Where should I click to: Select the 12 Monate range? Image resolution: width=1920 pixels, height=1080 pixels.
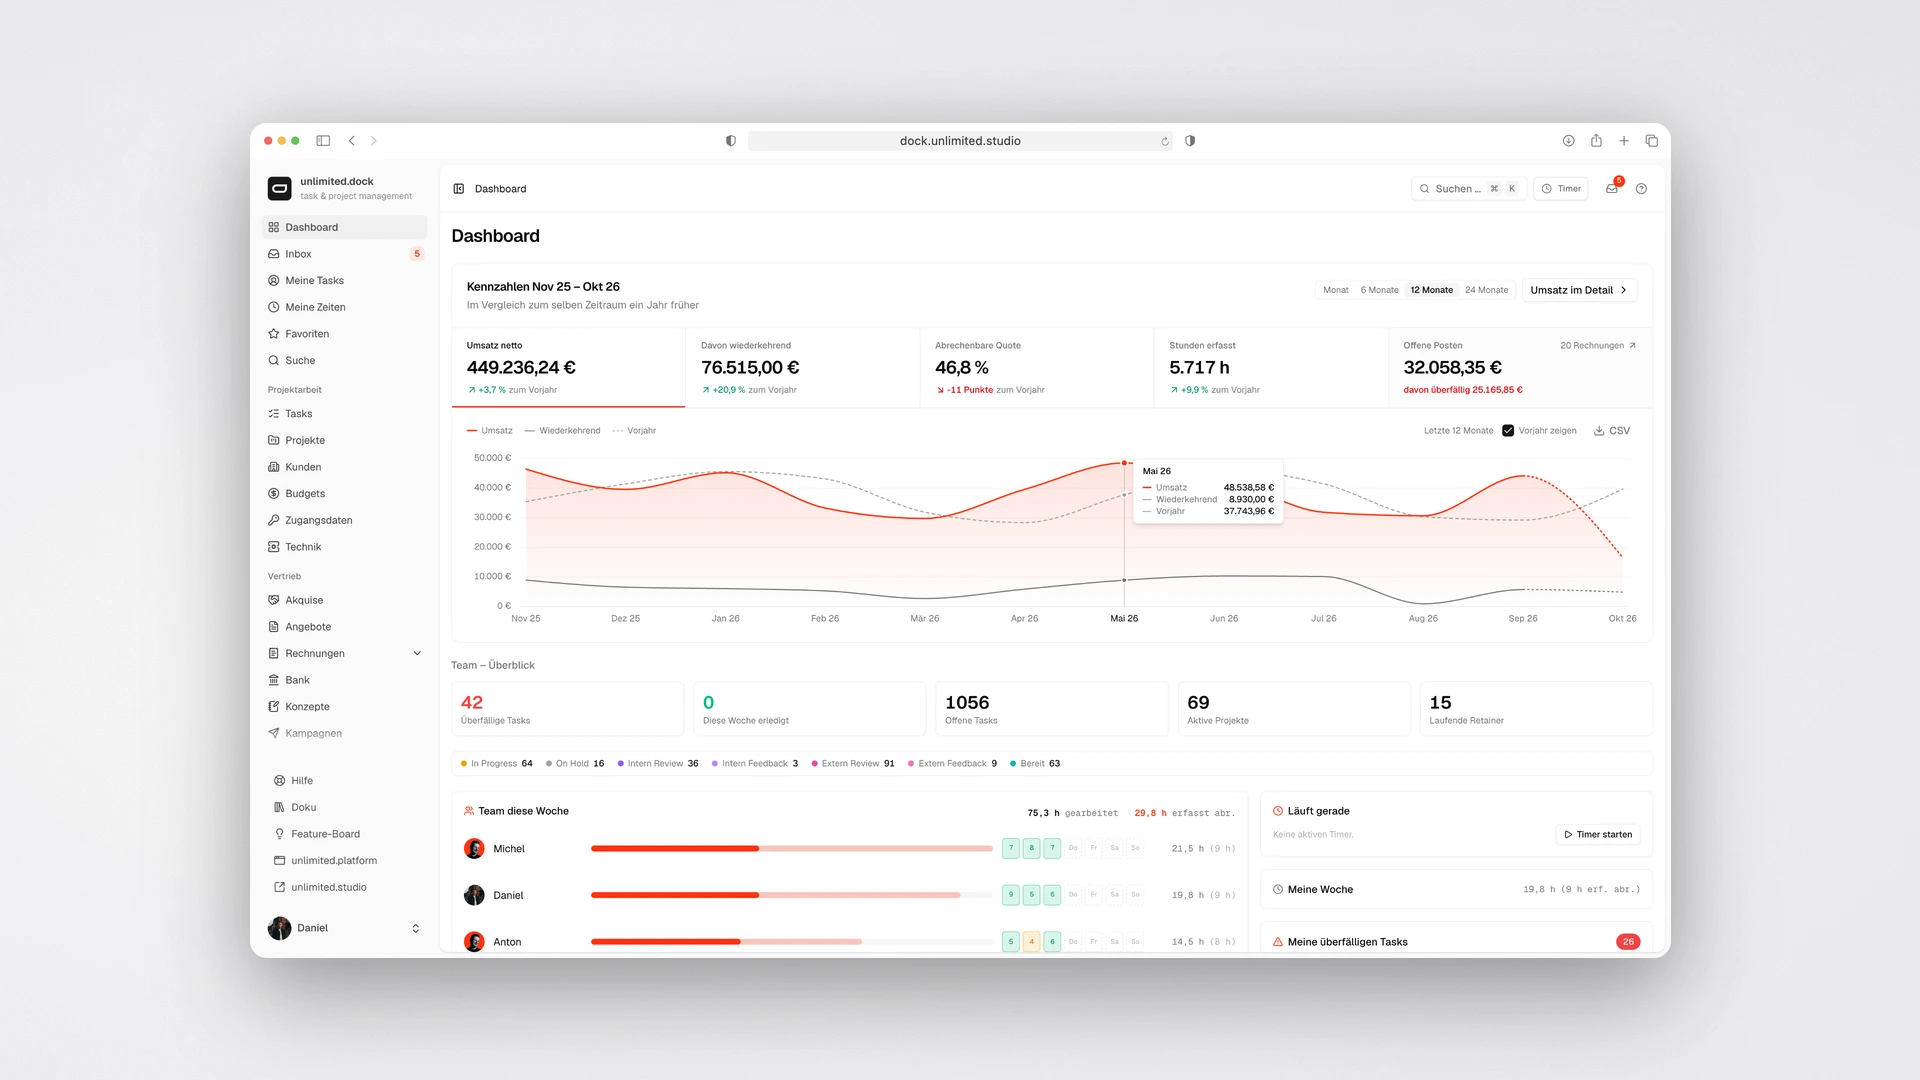tap(1431, 290)
